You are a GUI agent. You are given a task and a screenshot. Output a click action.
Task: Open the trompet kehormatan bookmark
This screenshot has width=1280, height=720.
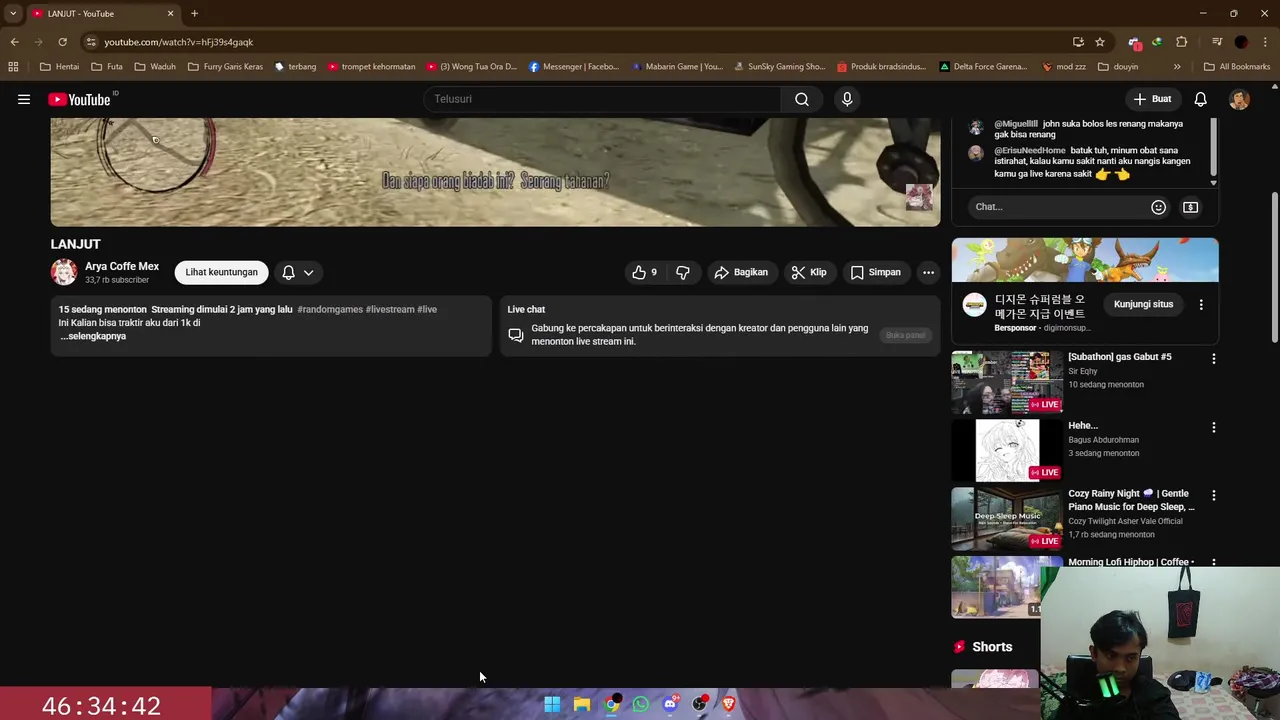(x=371, y=67)
